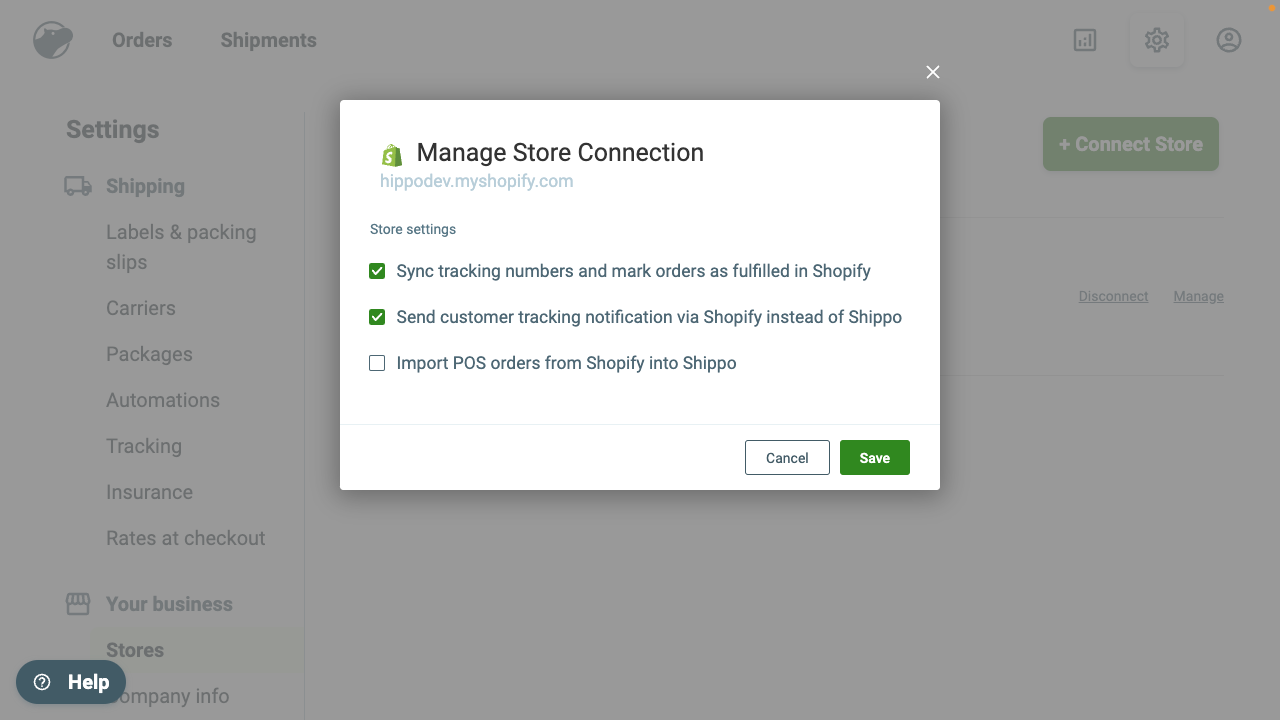Click the Connect Store button
Viewport: 1280px width, 720px height.
click(1130, 144)
